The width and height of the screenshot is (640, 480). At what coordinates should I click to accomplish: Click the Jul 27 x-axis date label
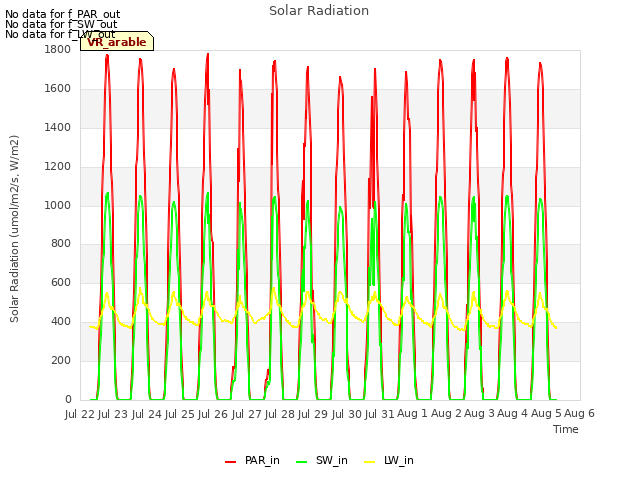(247, 414)
